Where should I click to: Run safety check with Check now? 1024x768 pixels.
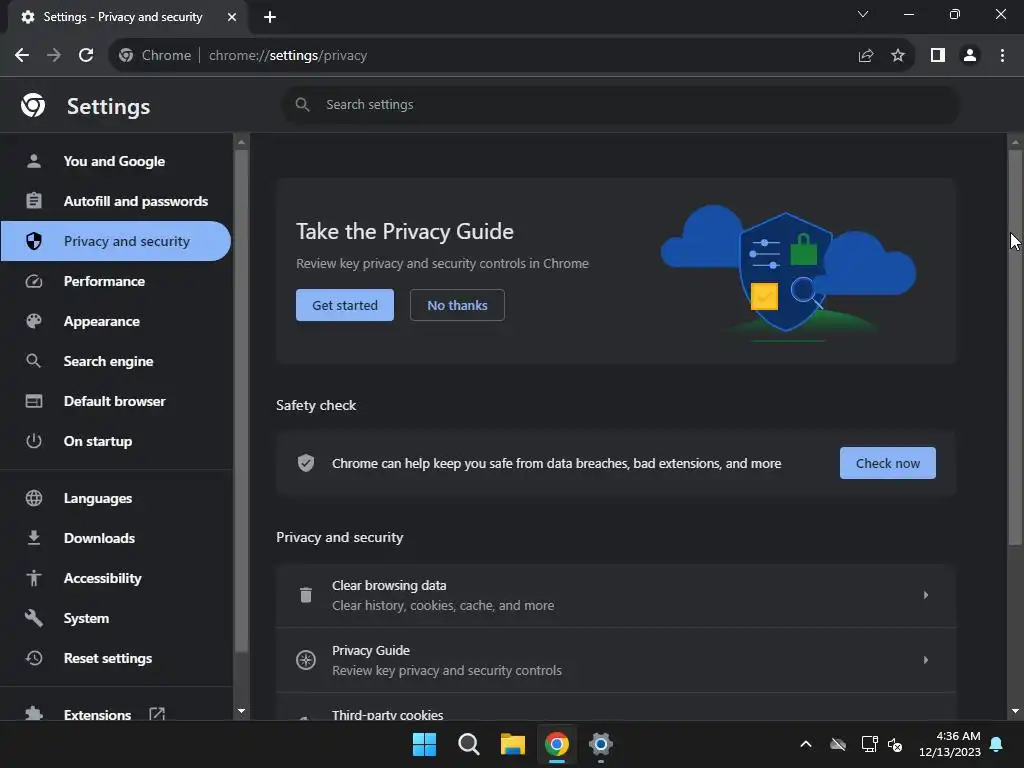tap(888, 463)
